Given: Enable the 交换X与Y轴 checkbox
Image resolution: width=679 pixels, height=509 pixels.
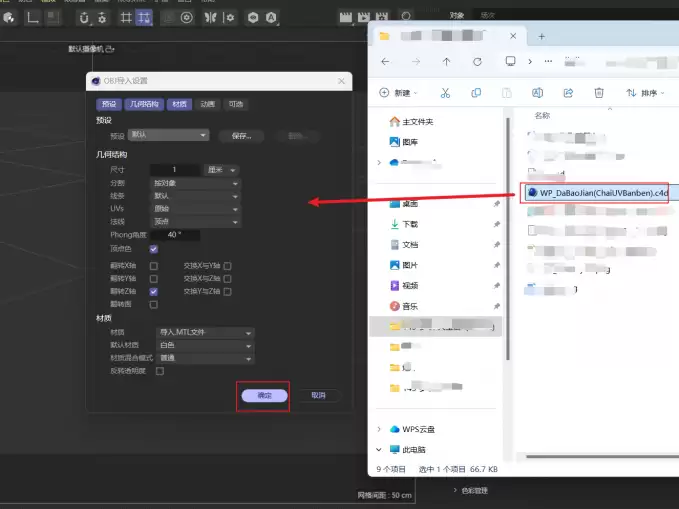Looking at the screenshot, I should [228, 266].
